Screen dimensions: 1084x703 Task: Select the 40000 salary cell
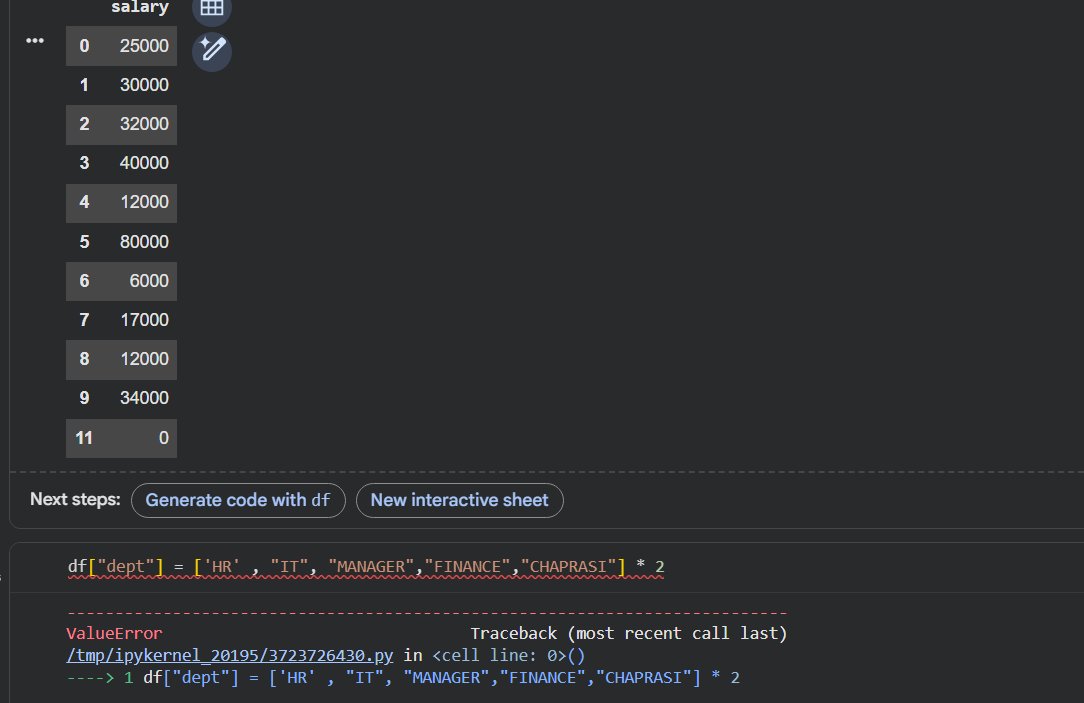coord(144,163)
